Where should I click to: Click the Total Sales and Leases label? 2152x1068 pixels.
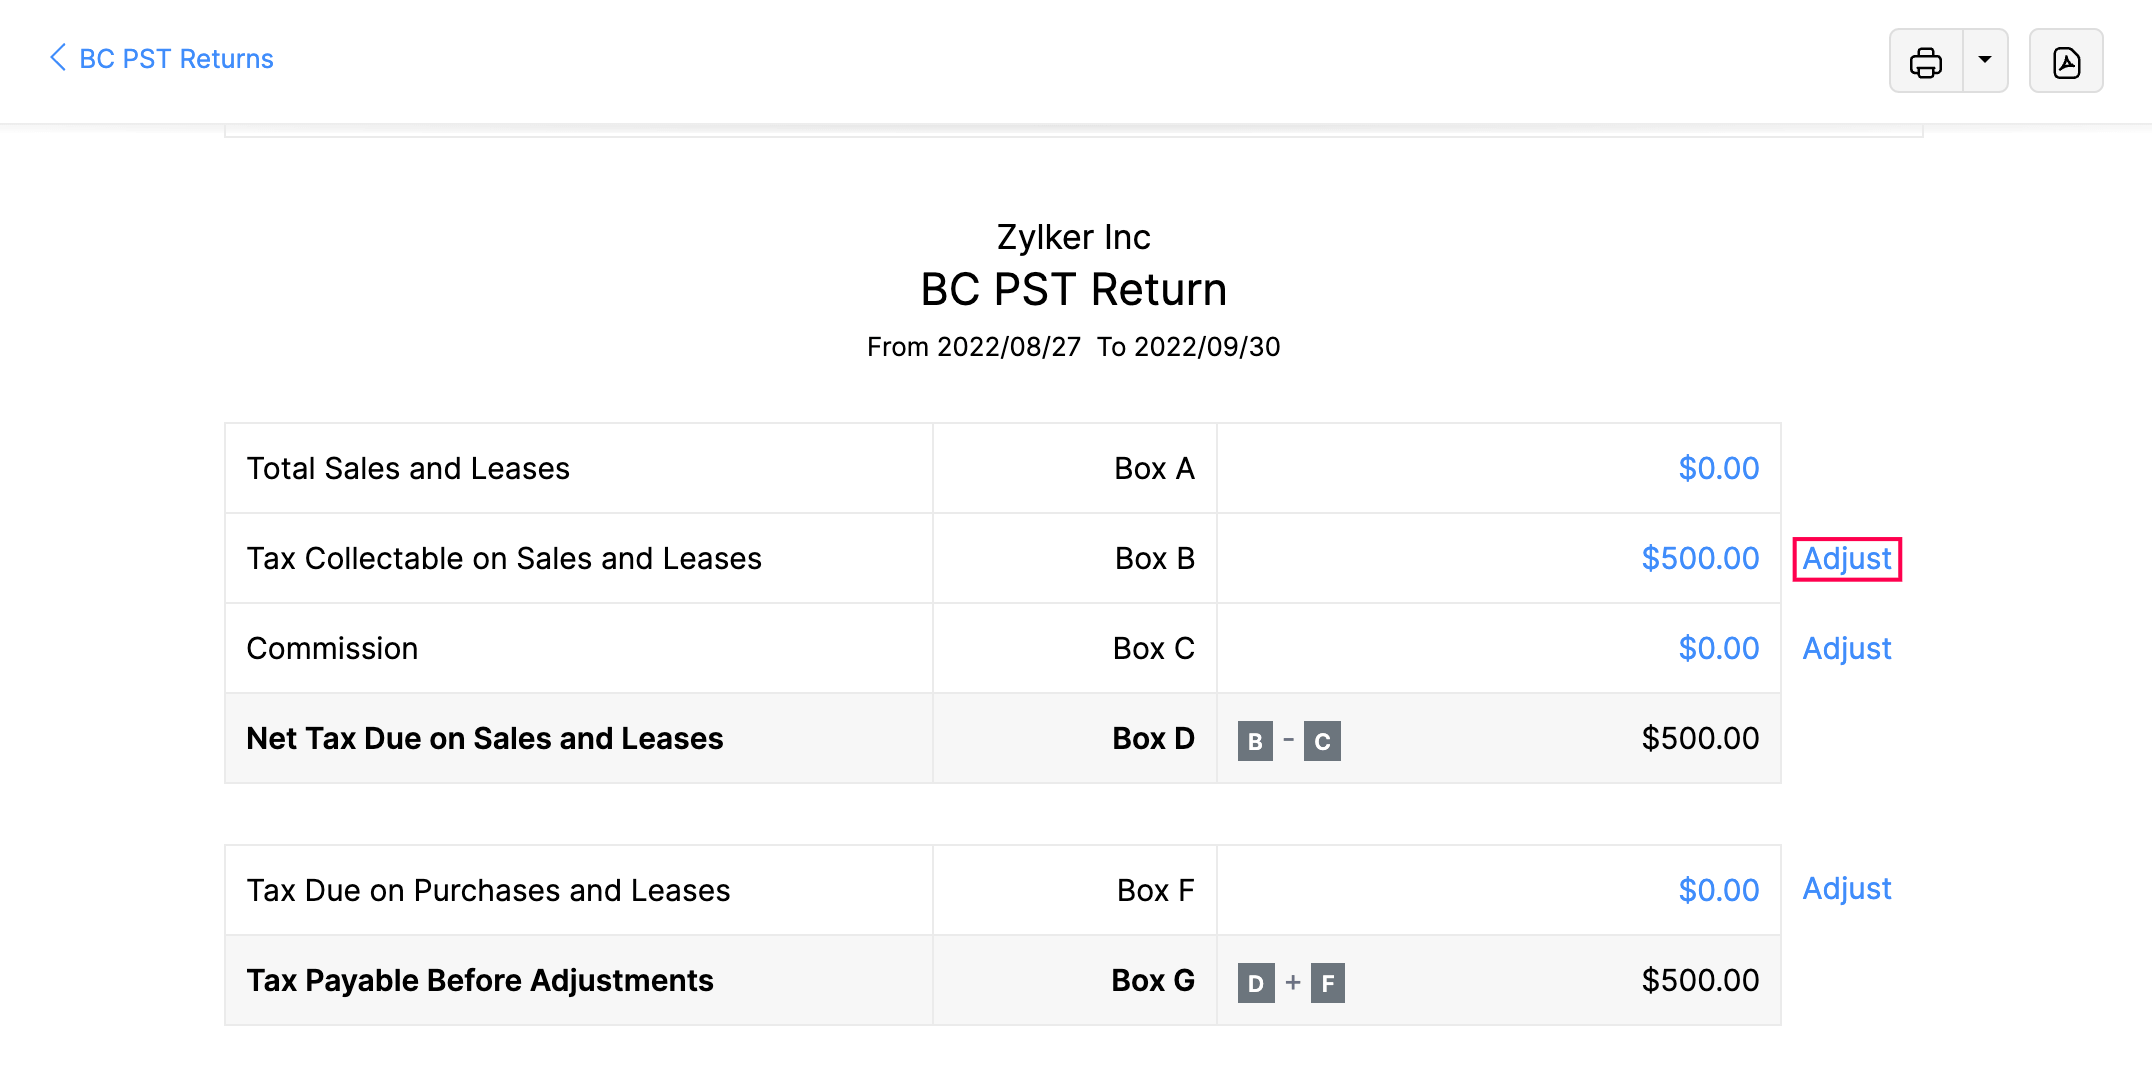tap(408, 468)
